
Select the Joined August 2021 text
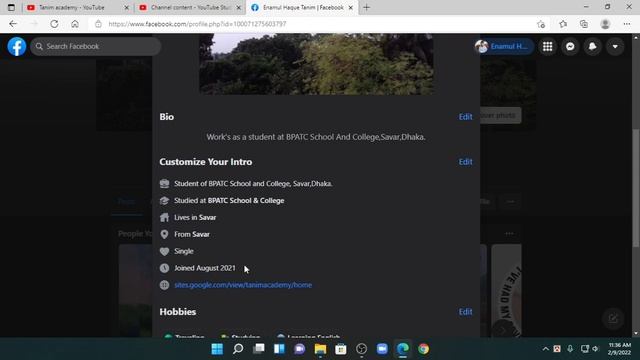click(205, 268)
